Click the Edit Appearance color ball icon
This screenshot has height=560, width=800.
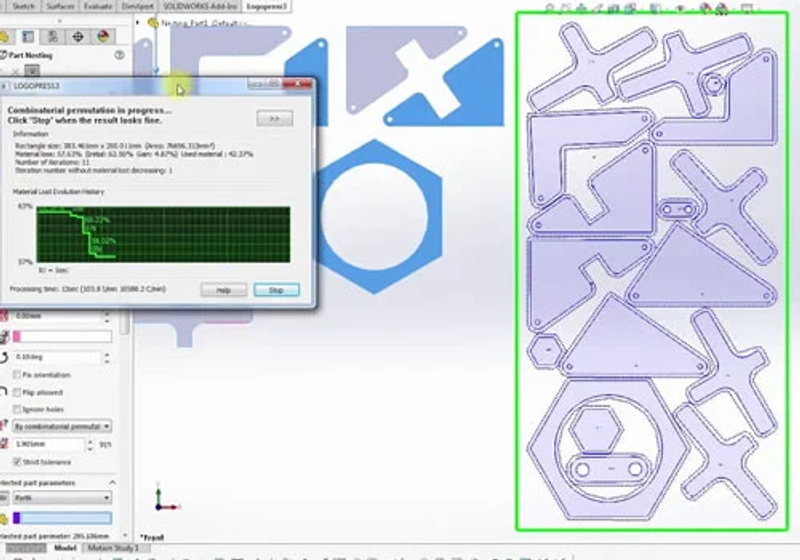click(705, 8)
